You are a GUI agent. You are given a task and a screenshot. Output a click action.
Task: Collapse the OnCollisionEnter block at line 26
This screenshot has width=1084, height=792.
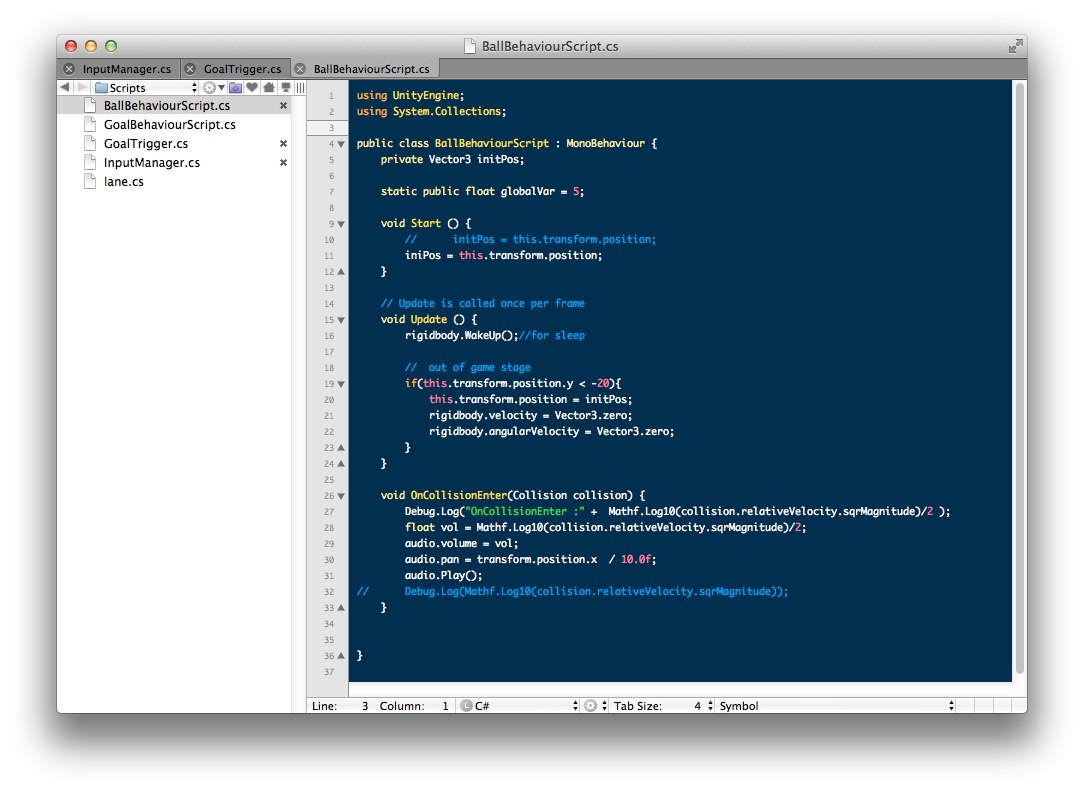pos(340,496)
